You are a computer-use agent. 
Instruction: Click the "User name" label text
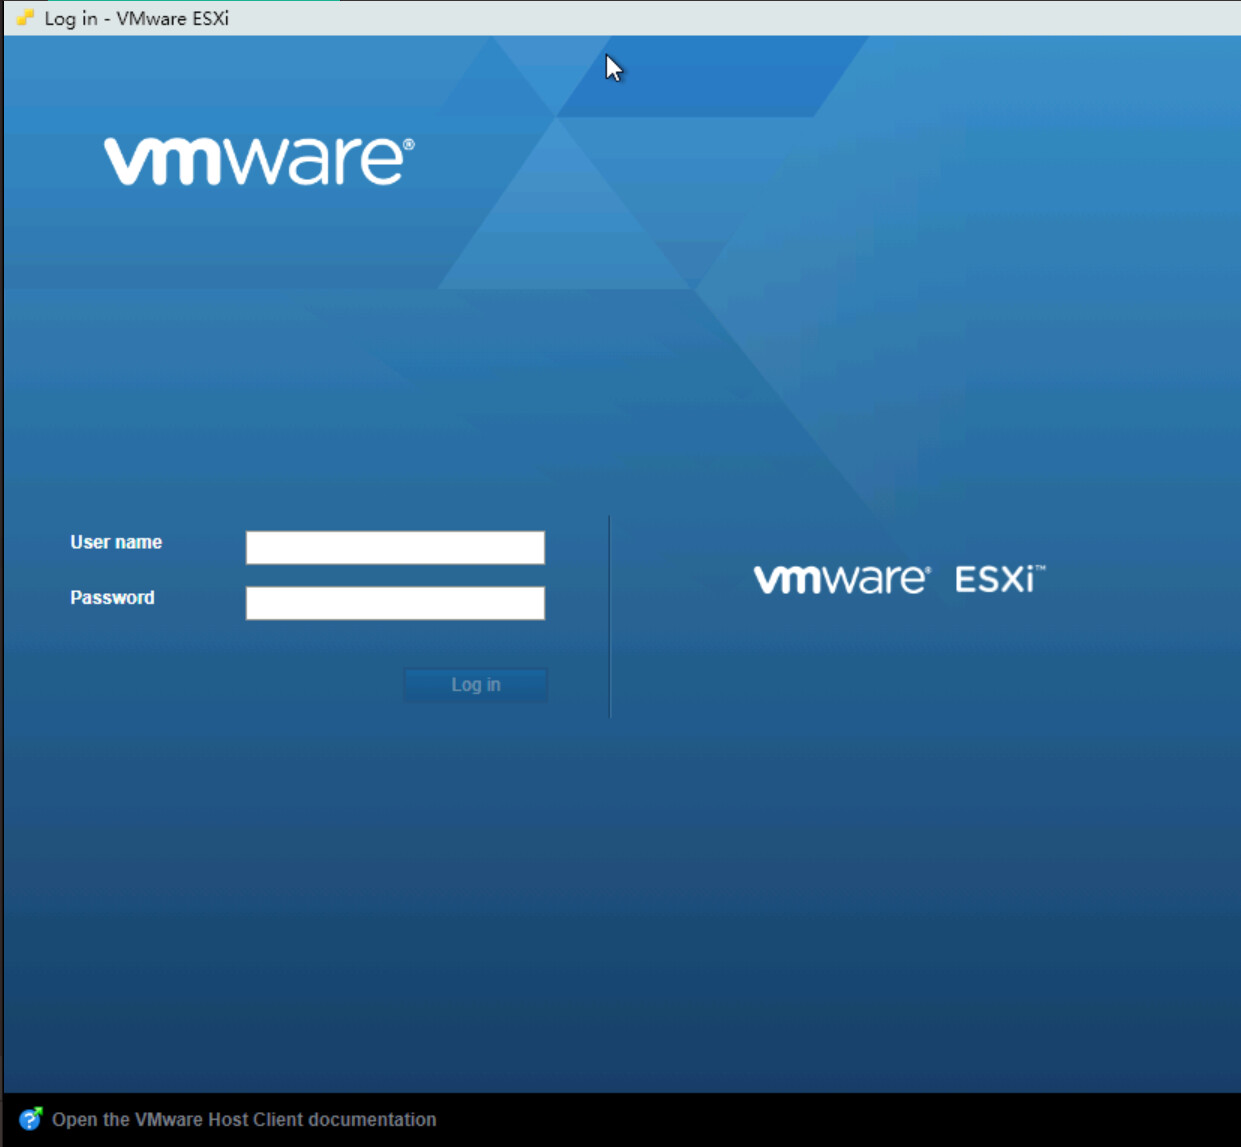pyautogui.click(x=116, y=542)
